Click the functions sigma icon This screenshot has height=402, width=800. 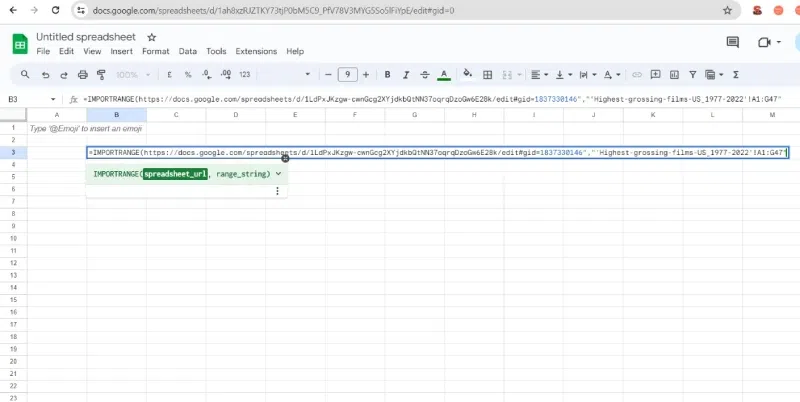click(736, 75)
